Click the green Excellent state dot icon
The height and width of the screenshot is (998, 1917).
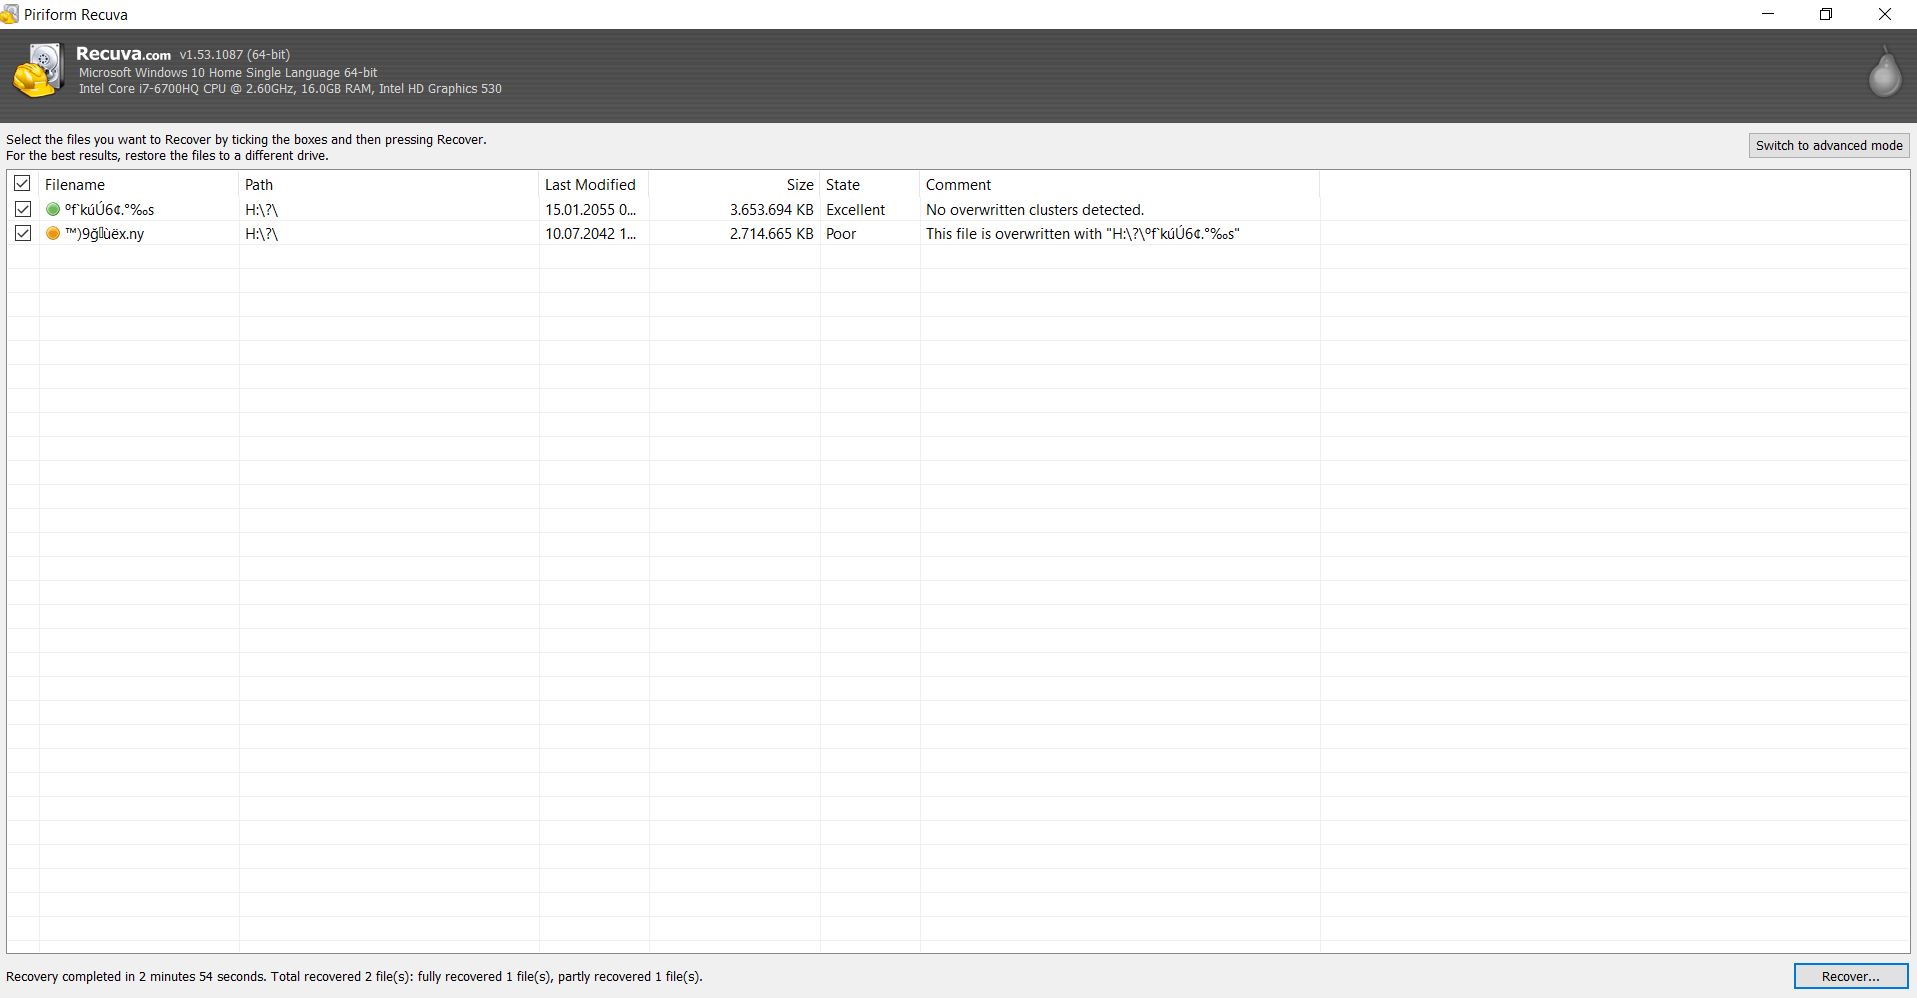(53, 210)
